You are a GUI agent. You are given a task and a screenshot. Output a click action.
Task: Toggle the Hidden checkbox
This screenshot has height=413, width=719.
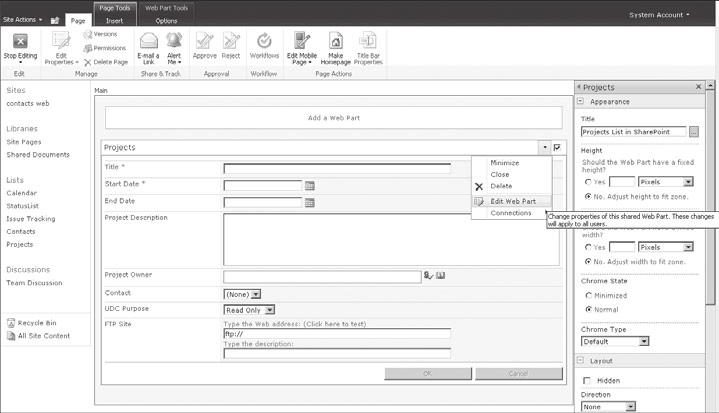587,380
